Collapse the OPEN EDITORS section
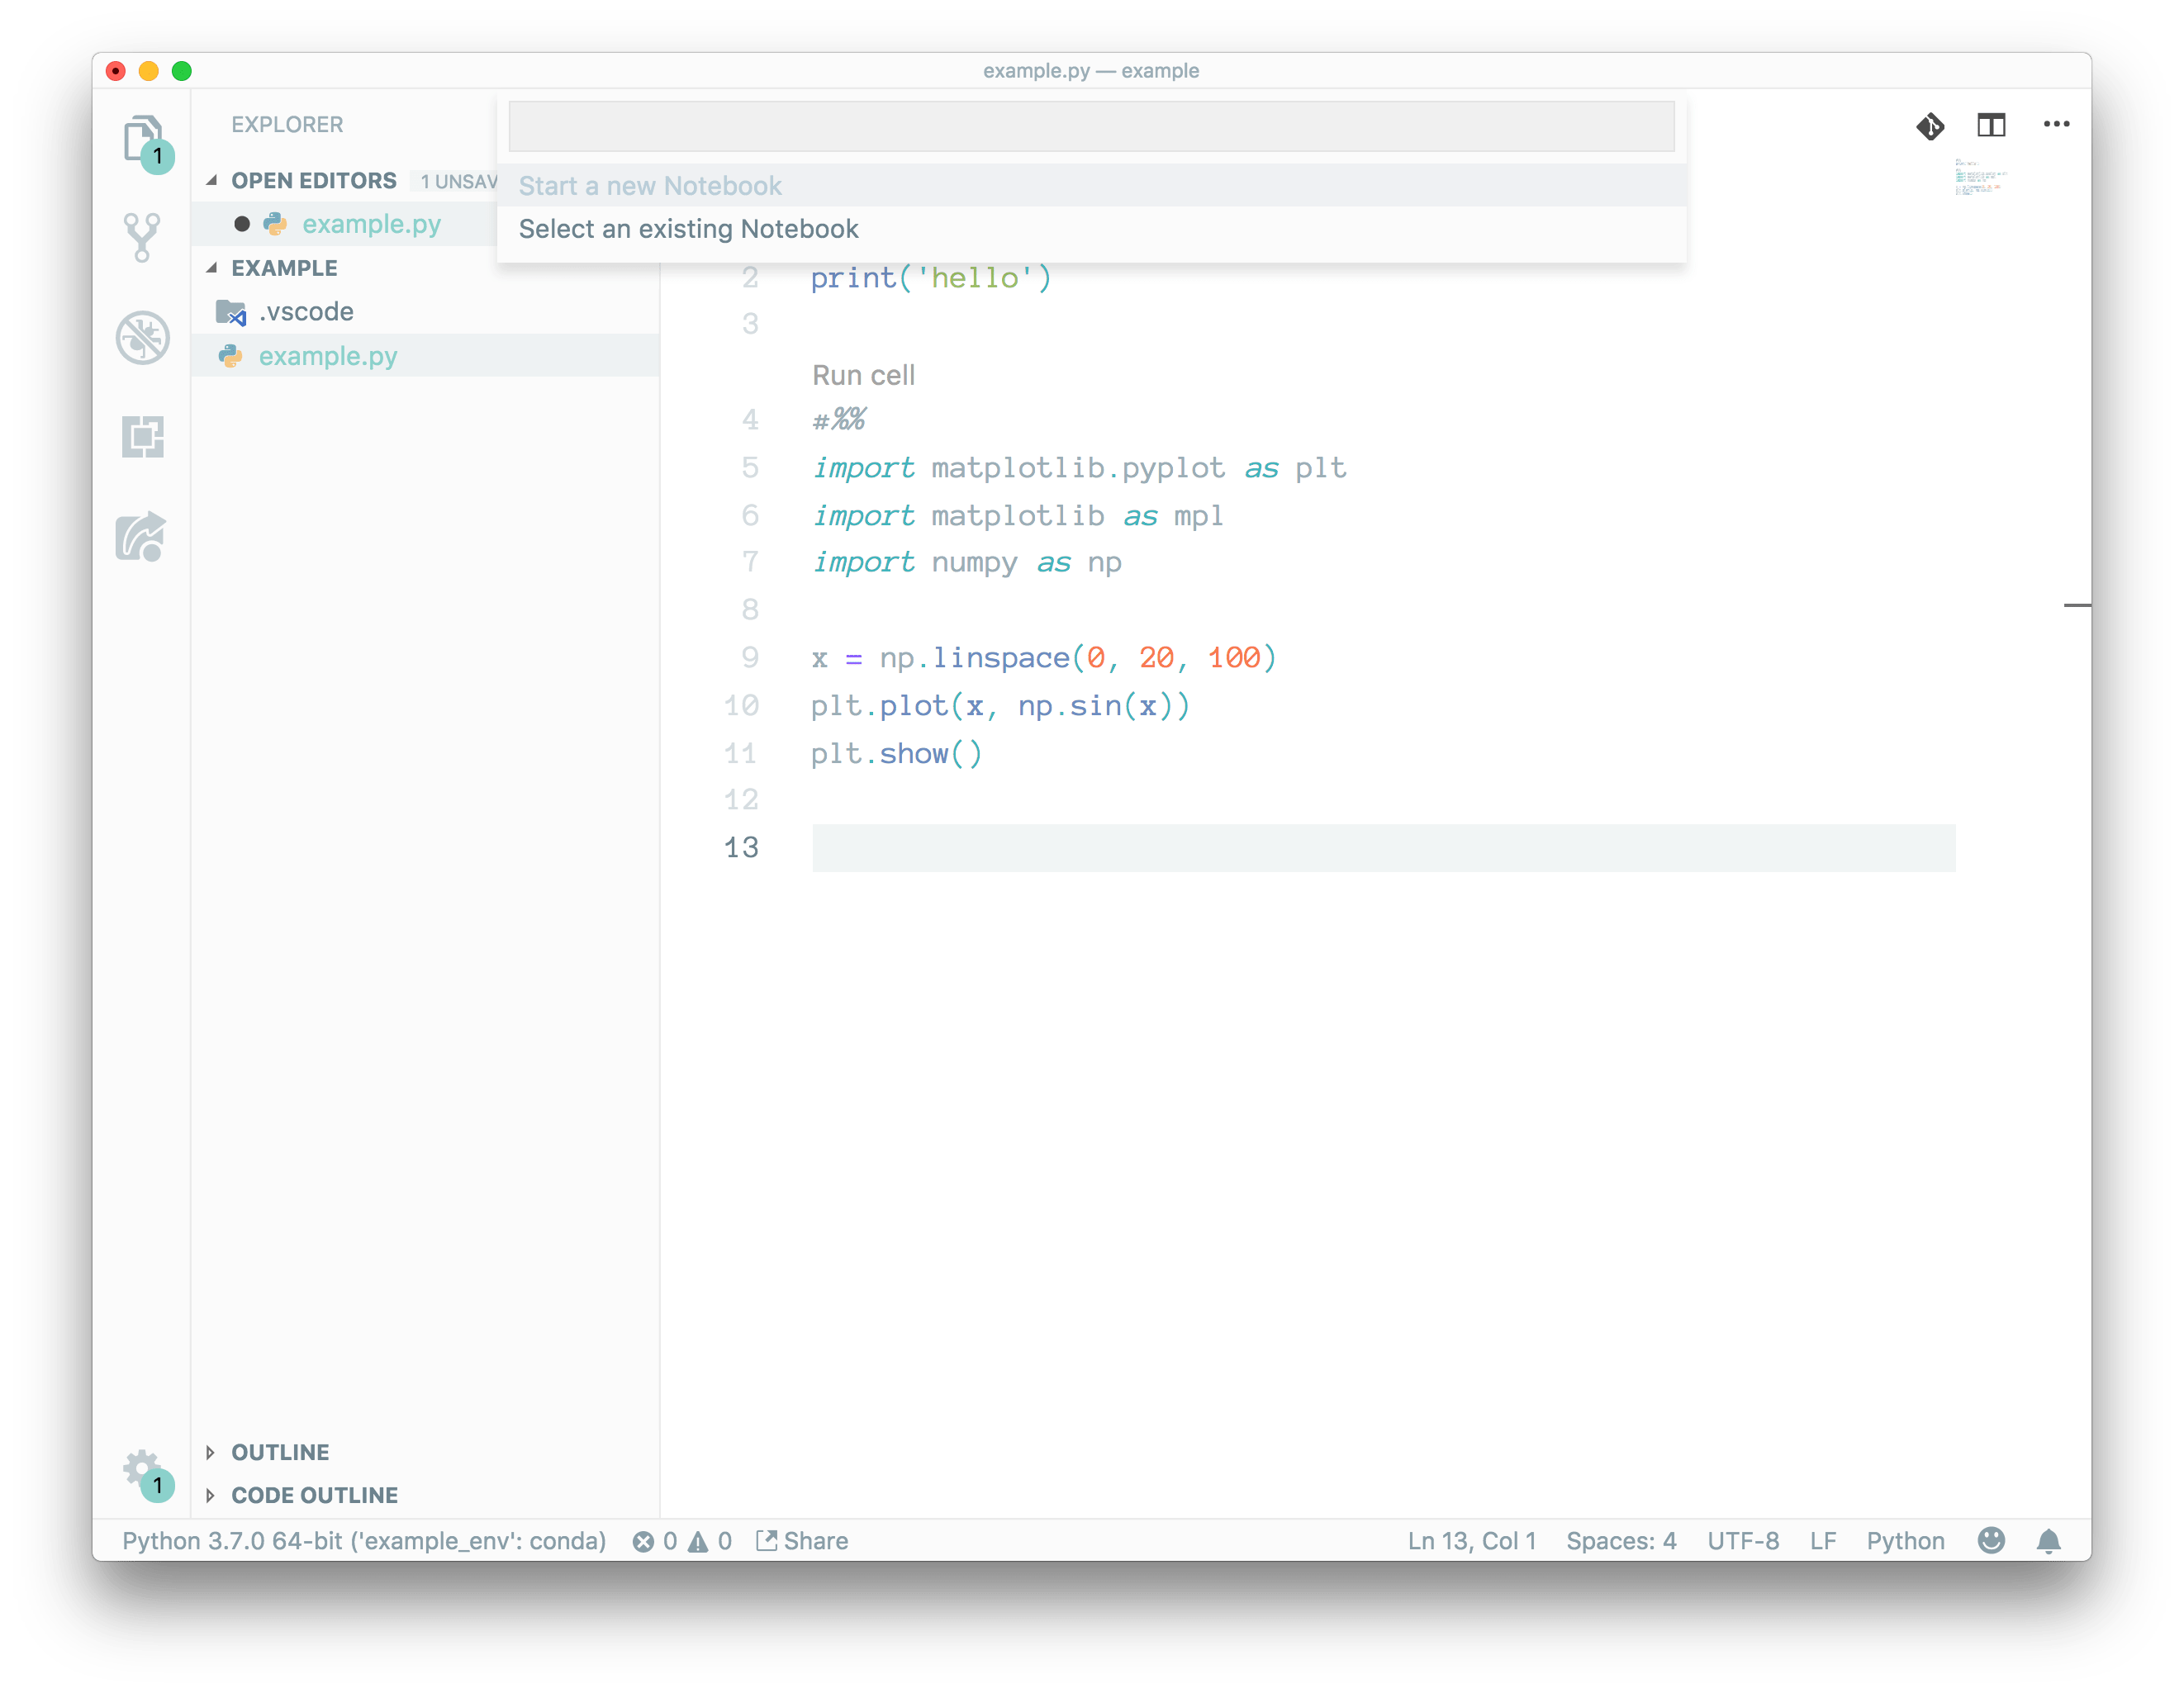This screenshot has width=2184, height=1693. [212, 180]
